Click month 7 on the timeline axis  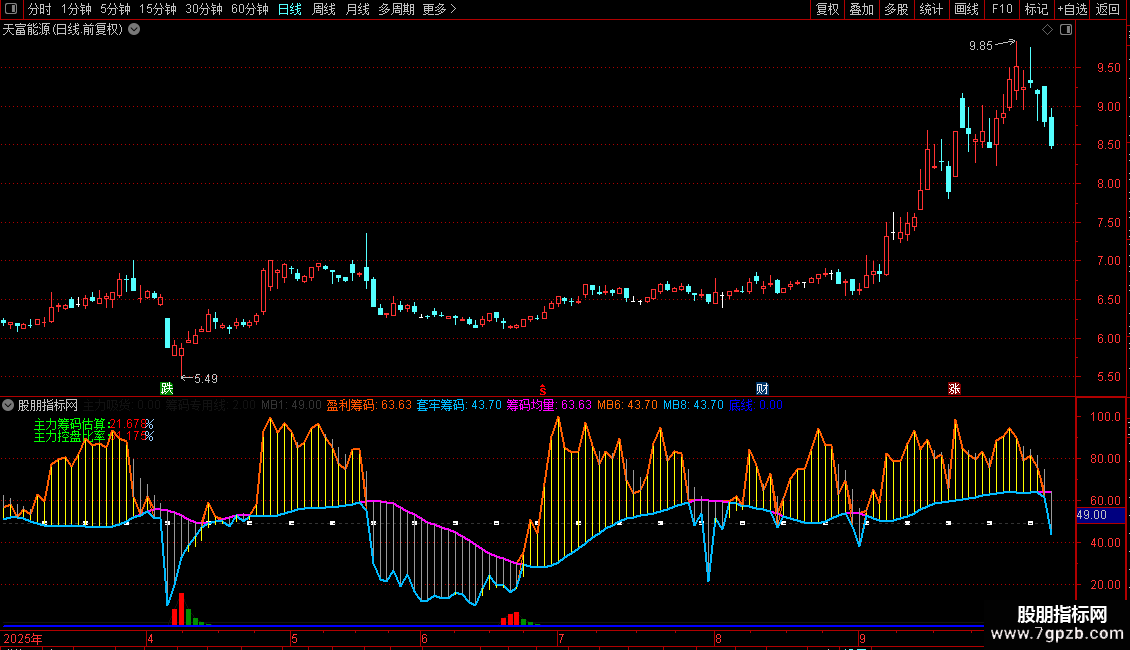coord(561,638)
